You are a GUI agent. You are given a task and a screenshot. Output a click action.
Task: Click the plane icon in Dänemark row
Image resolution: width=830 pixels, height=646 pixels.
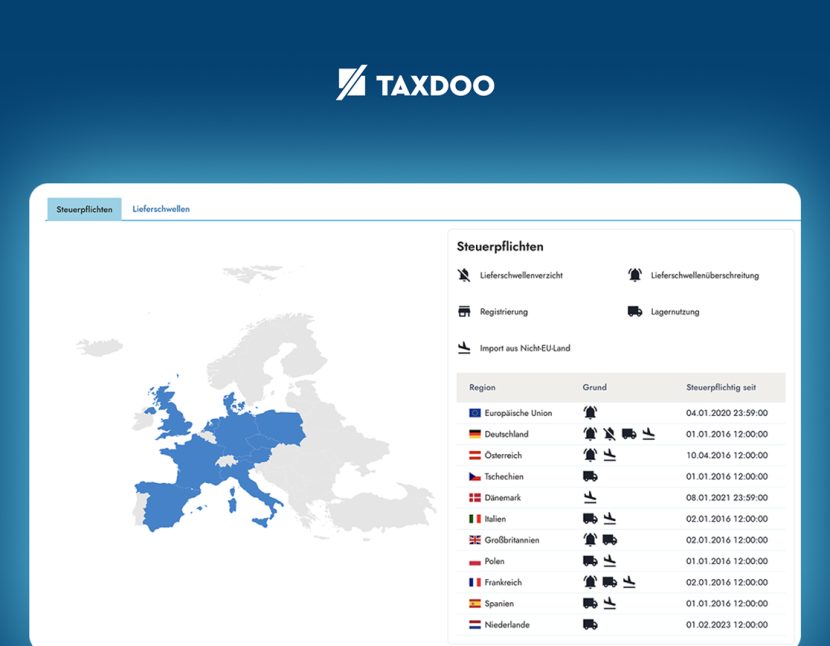point(590,497)
